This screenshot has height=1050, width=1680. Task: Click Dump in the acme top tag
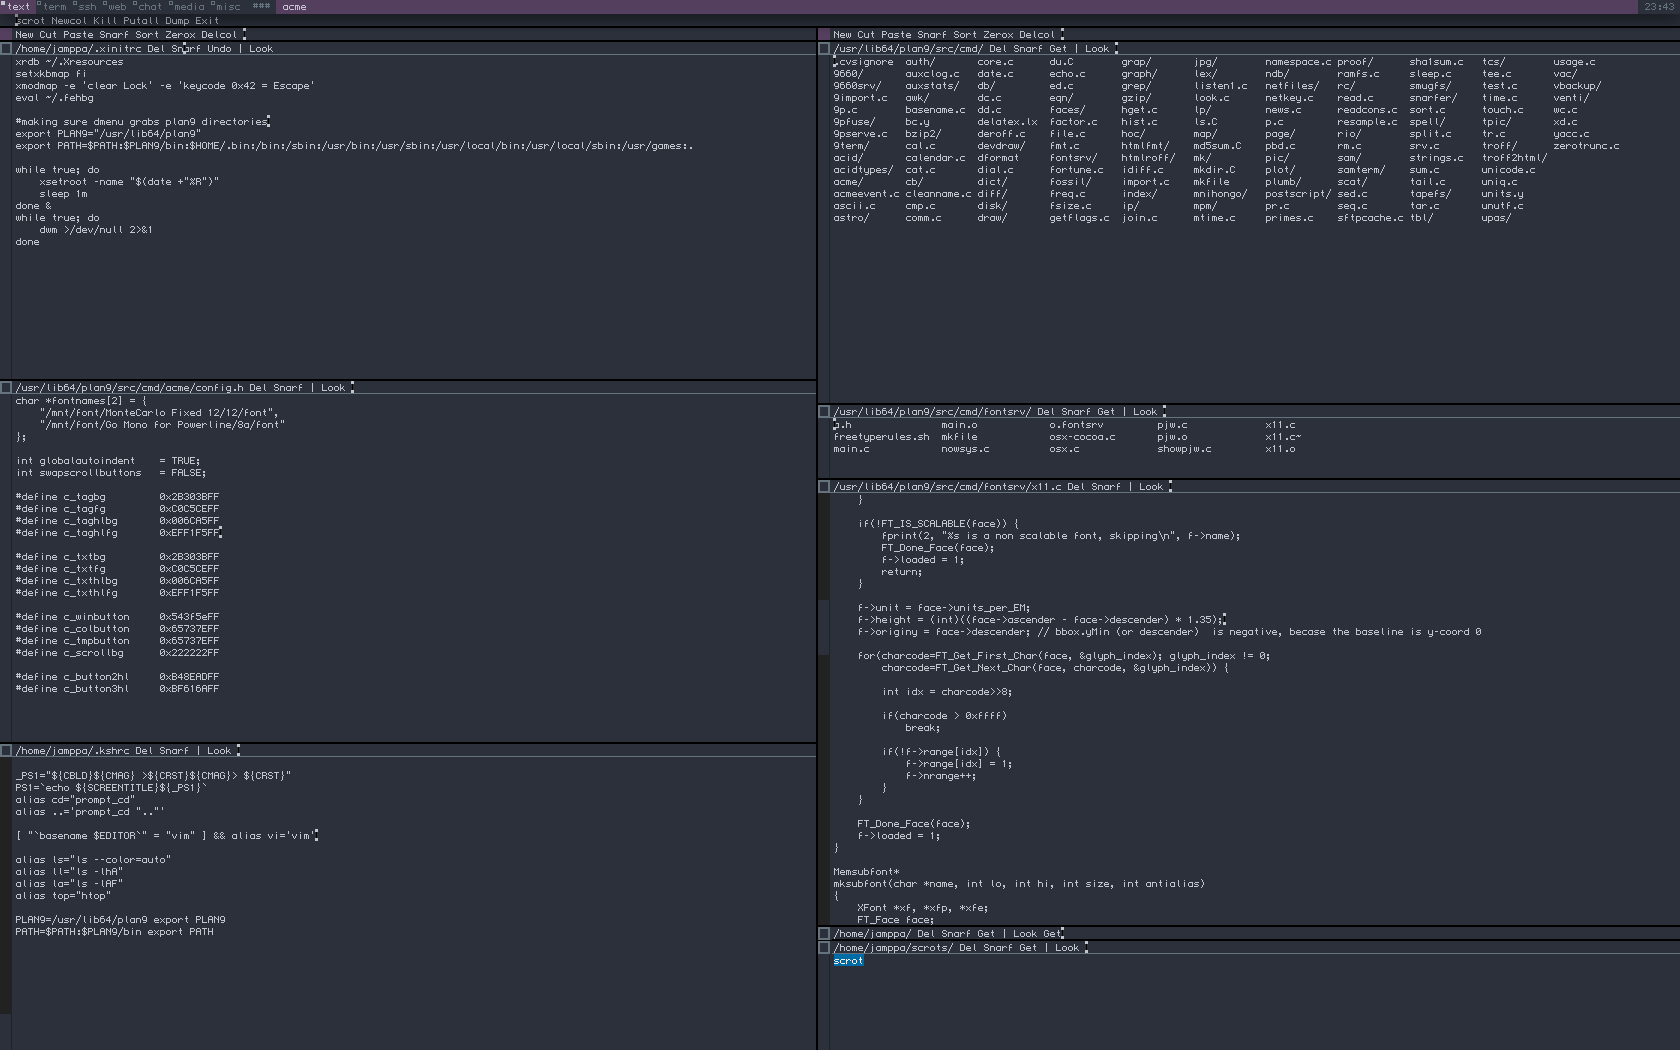[177, 20]
